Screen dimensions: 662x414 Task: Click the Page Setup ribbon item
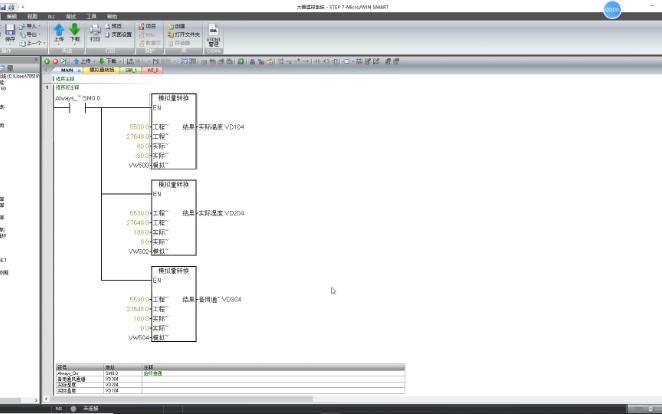click(119, 35)
